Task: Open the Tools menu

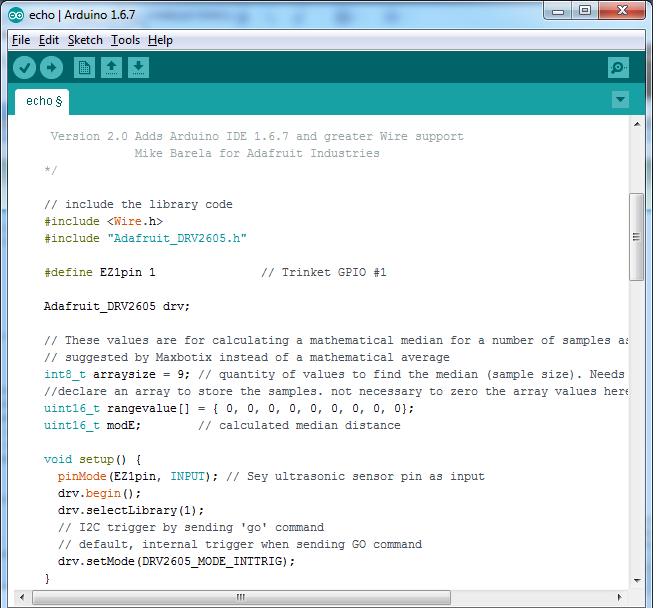Action: pos(125,40)
